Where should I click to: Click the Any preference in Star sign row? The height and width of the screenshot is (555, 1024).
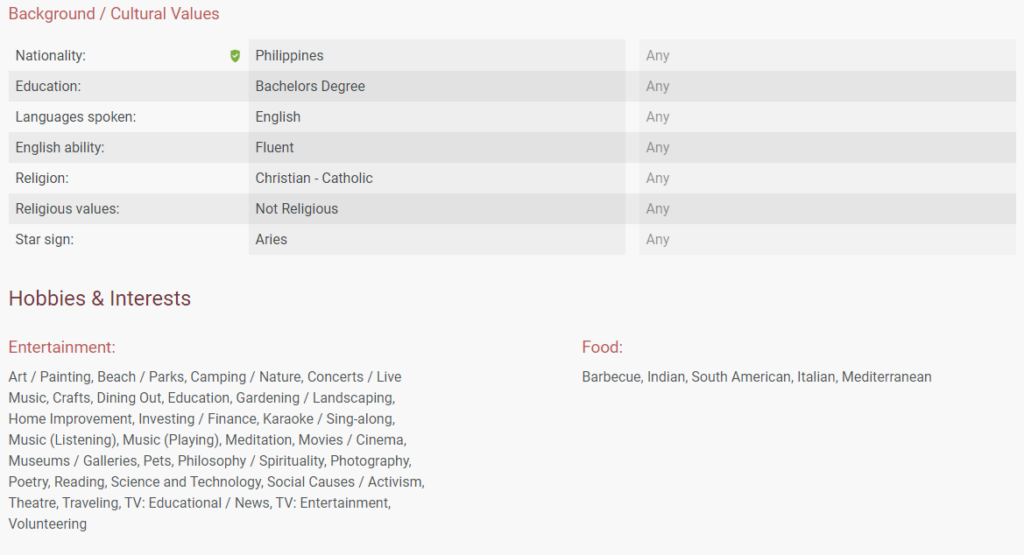point(657,240)
